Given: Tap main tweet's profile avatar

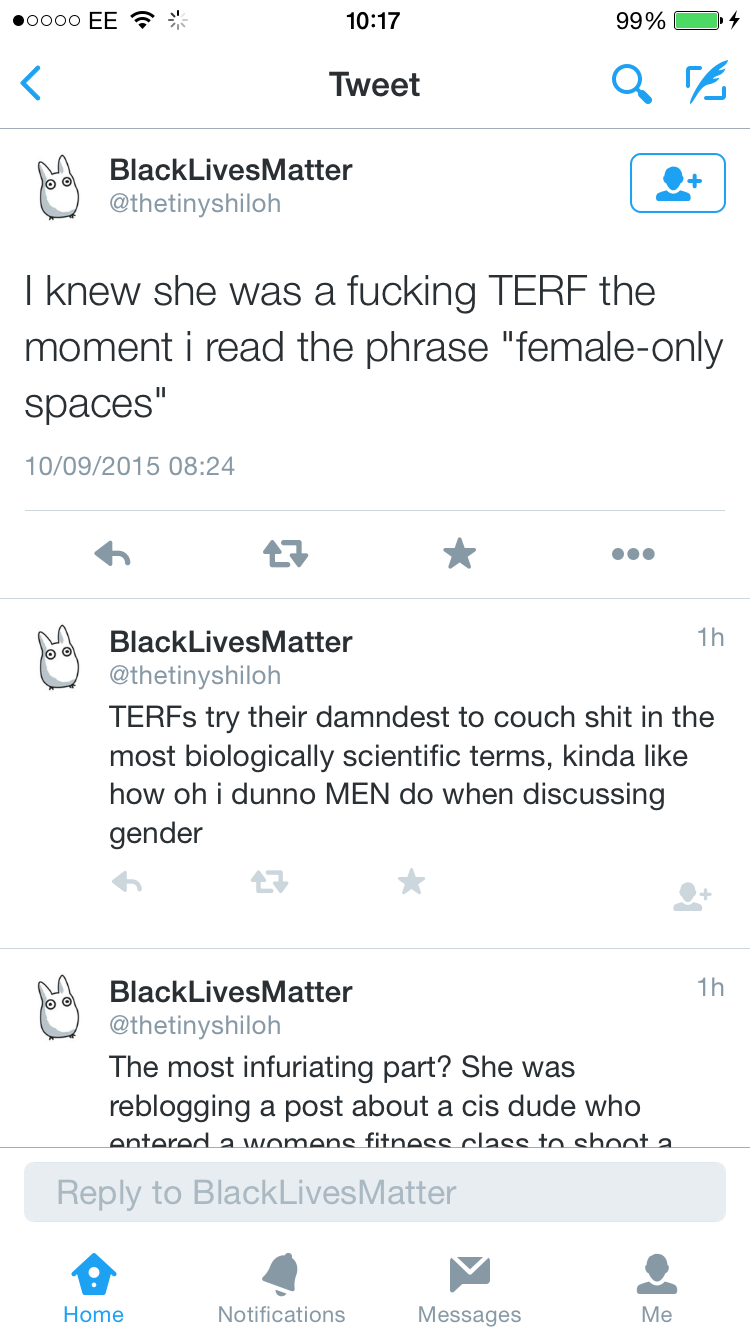Looking at the screenshot, I should (58, 186).
